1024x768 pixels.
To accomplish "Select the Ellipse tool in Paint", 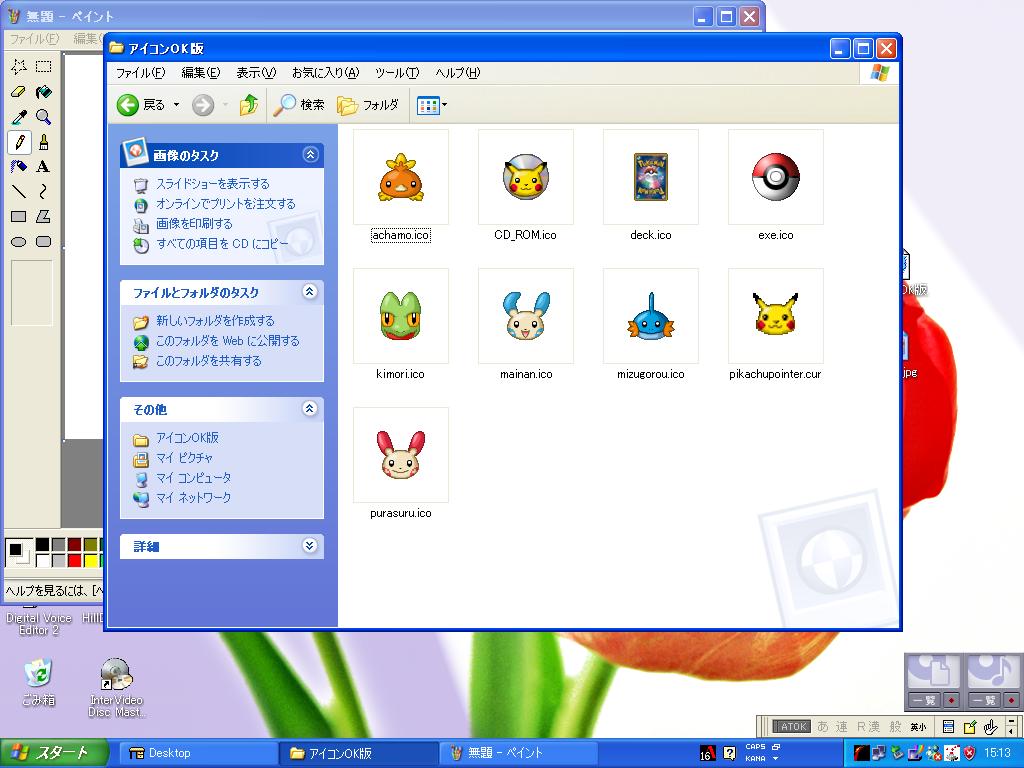I will click(19, 242).
